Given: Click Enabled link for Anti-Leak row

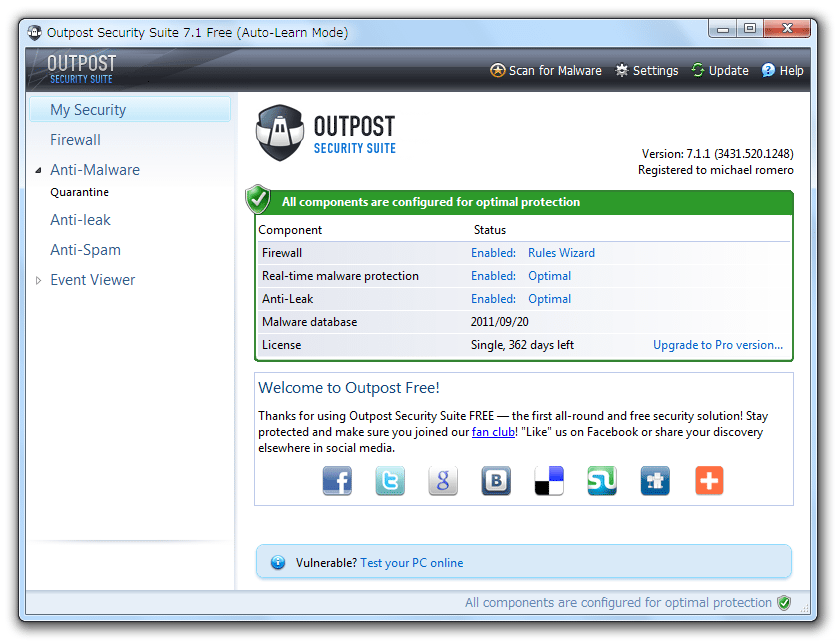Looking at the screenshot, I should pos(493,299).
